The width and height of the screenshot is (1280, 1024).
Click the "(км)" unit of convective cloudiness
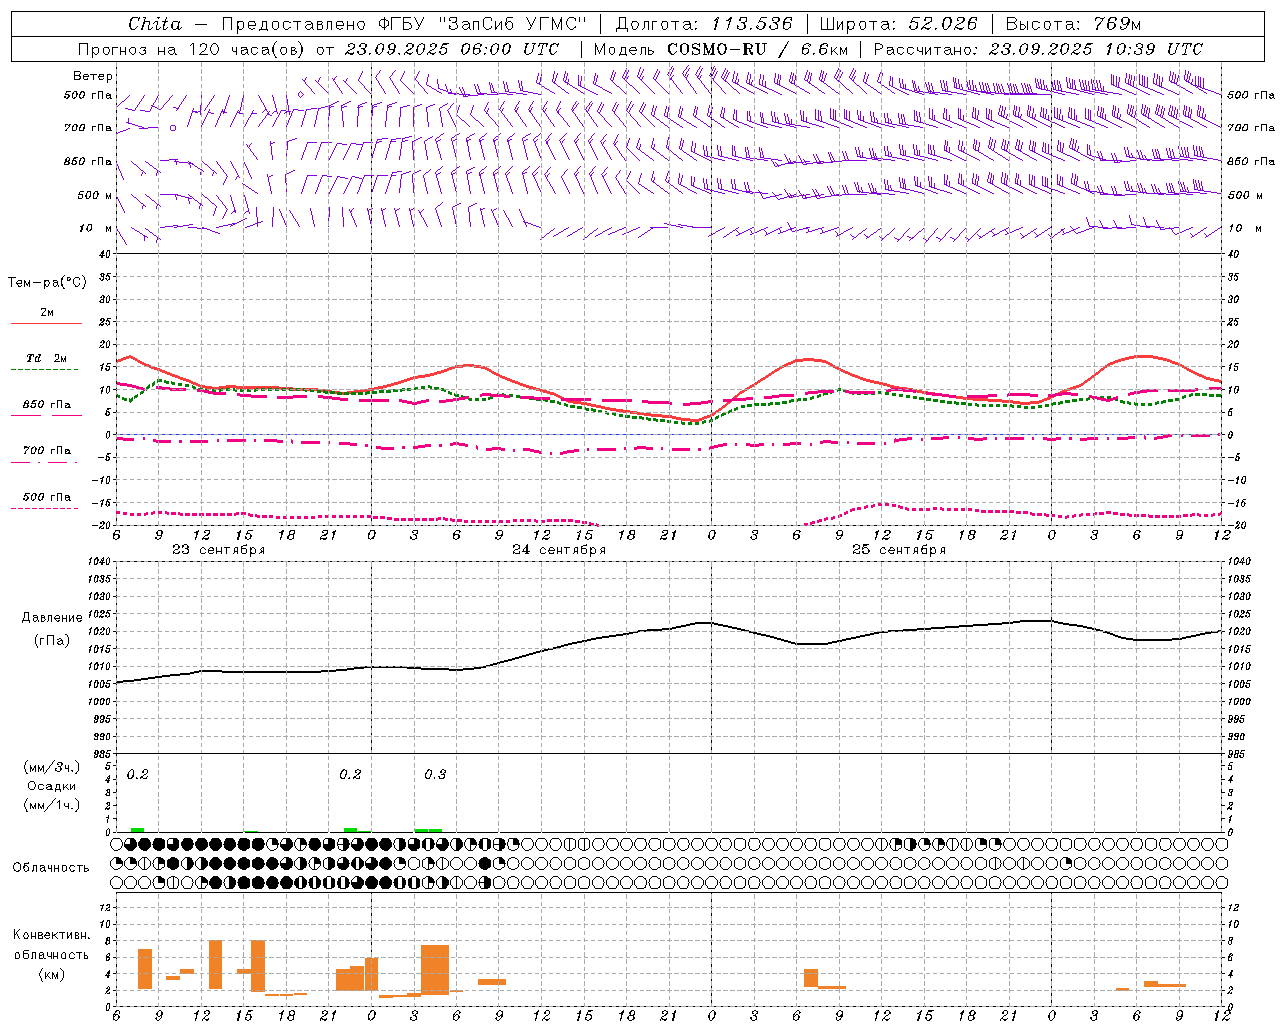coord(51,974)
